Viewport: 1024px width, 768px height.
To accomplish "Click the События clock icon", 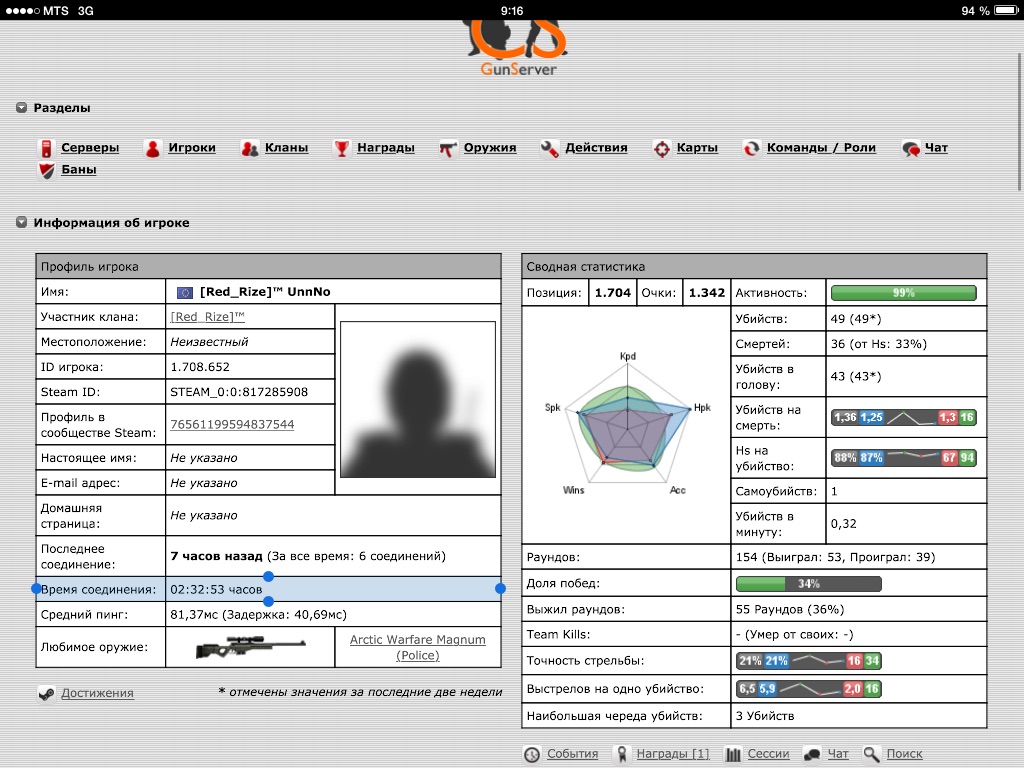I will 532,754.
